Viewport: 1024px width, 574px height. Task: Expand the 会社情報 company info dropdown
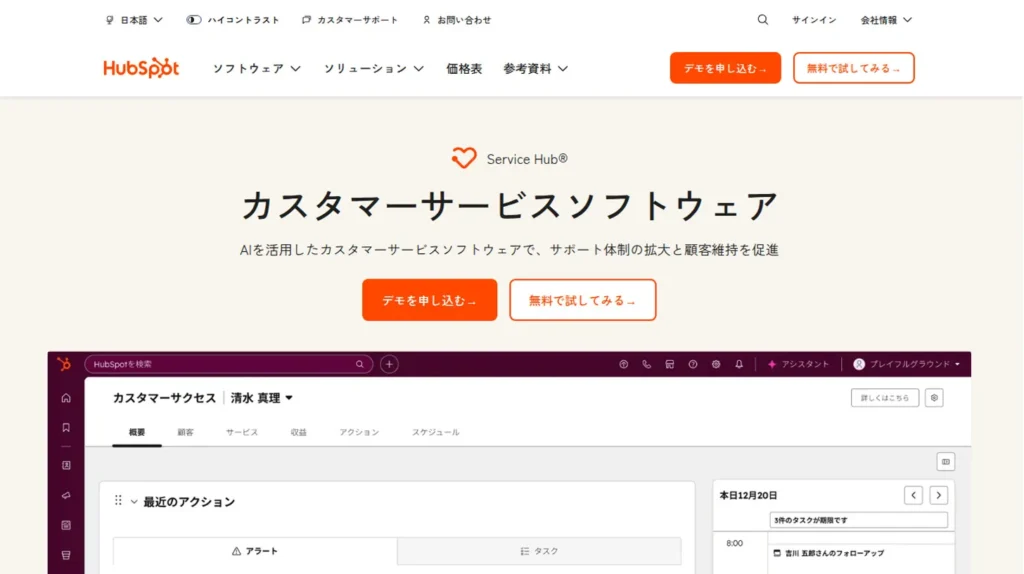(886, 20)
